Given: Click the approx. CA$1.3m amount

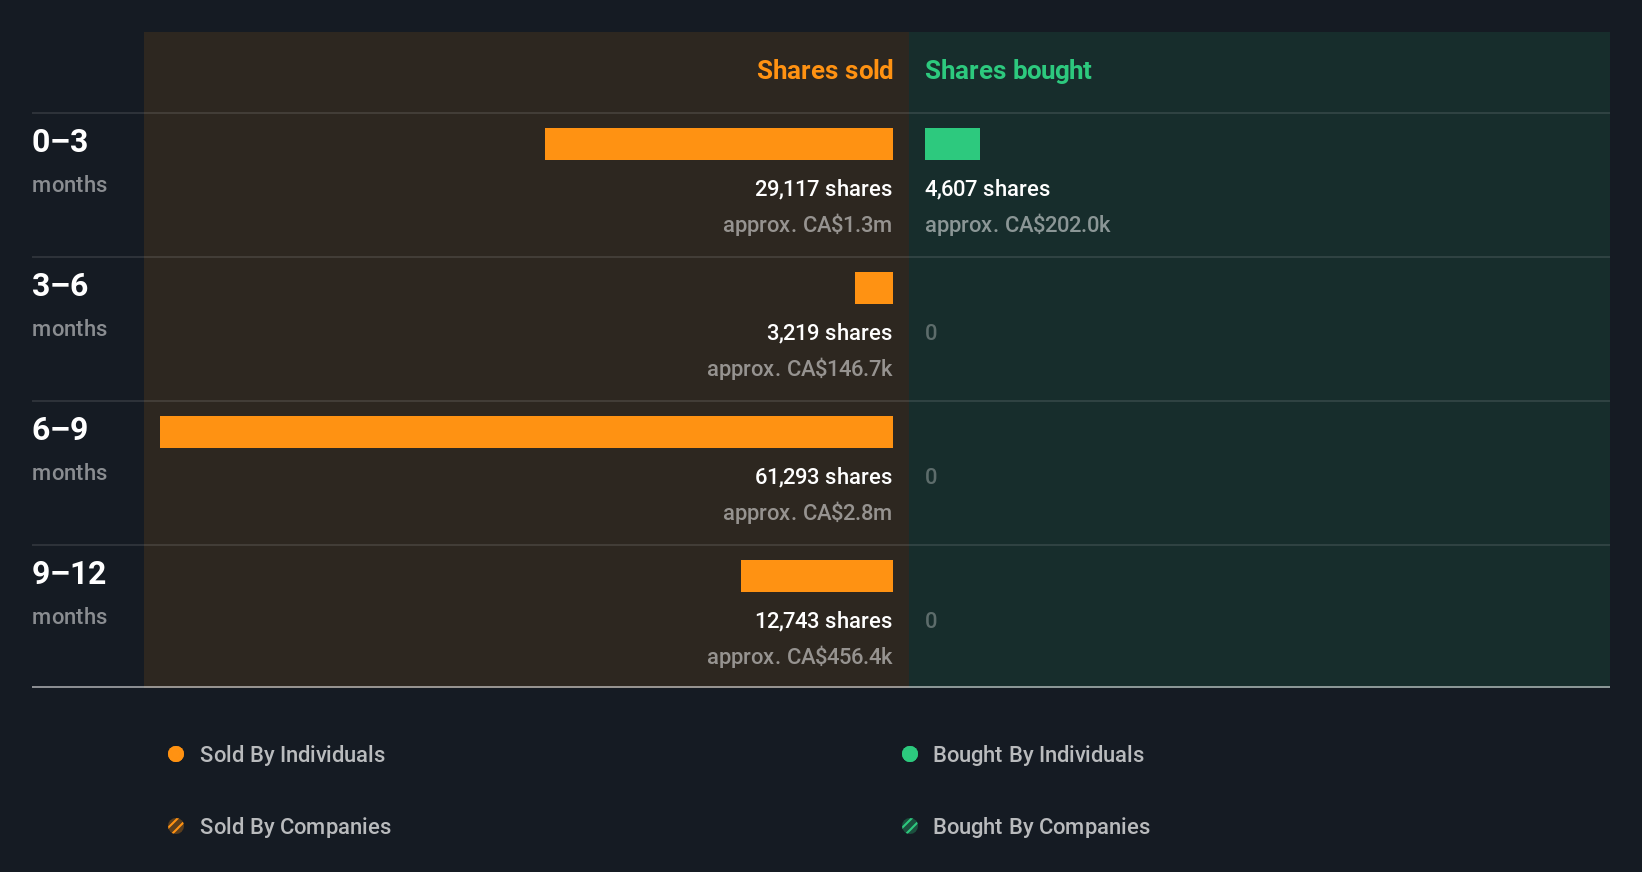Looking at the screenshot, I should click(x=807, y=224).
